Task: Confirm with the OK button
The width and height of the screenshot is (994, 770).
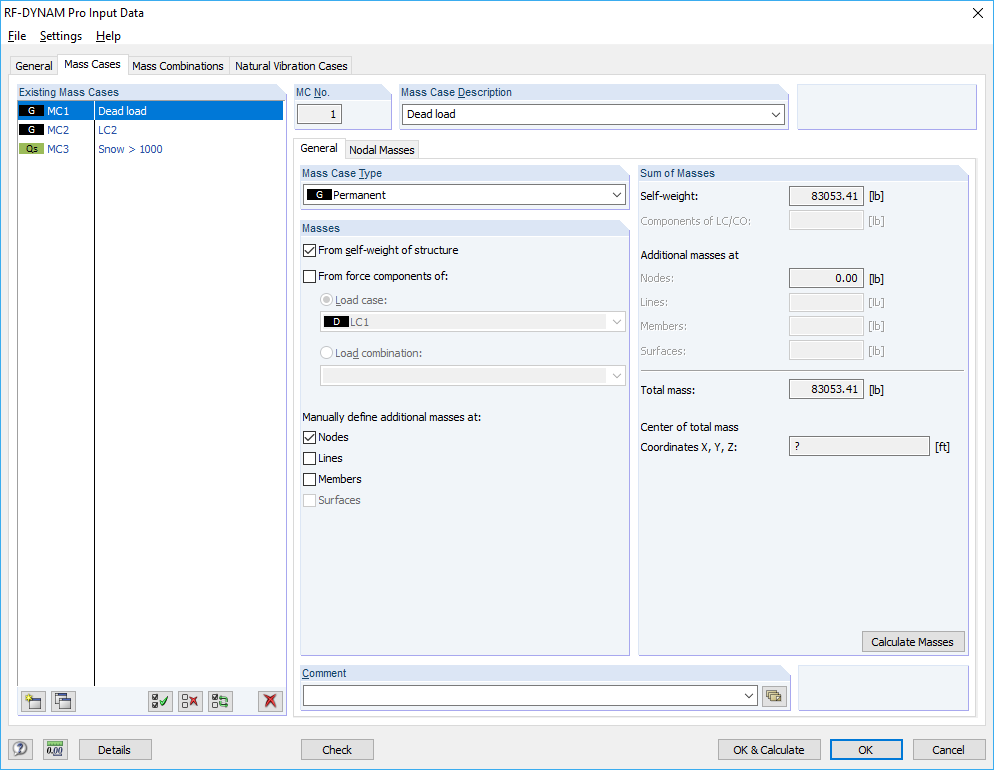Action: 866,749
